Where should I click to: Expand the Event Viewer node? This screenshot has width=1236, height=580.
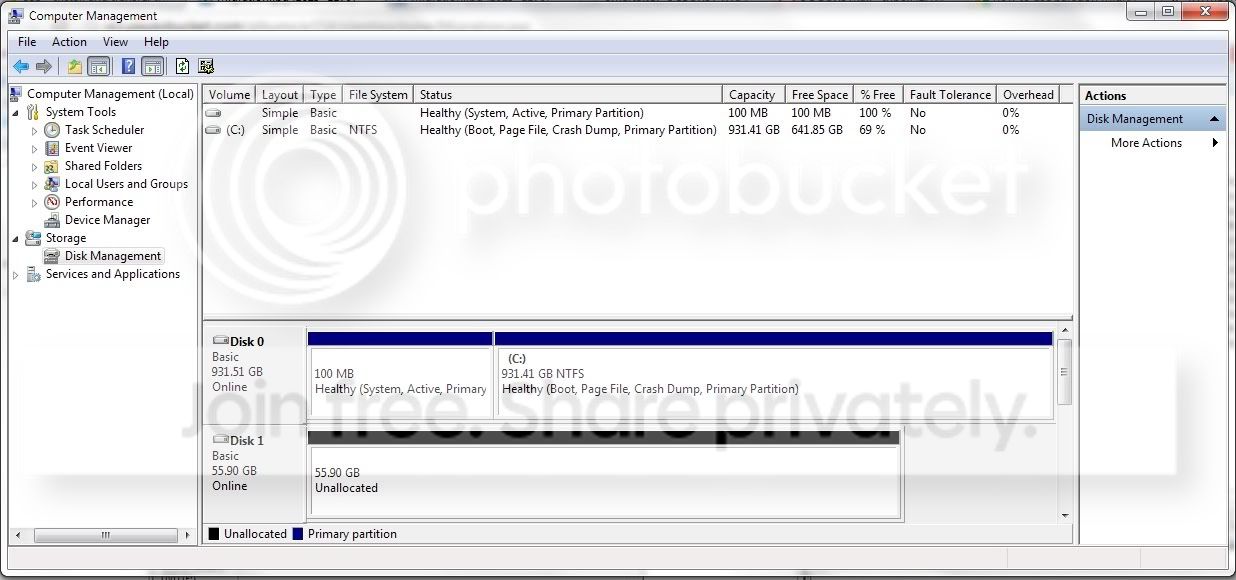(x=35, y=148)
